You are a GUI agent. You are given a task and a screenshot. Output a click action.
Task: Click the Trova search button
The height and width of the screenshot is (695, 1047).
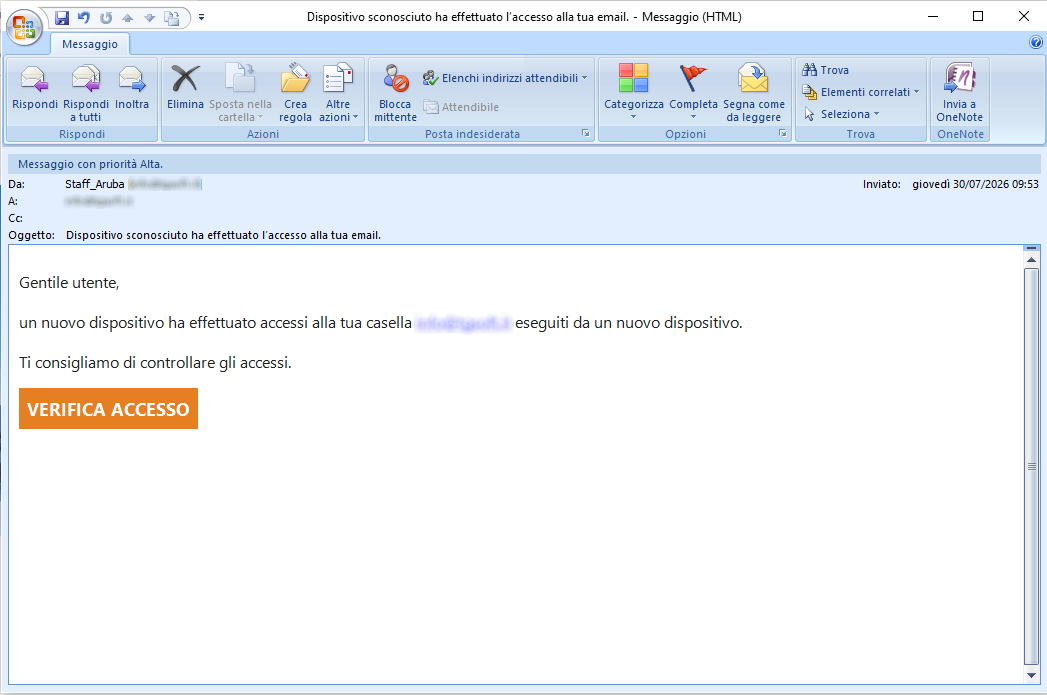[826, 70]
